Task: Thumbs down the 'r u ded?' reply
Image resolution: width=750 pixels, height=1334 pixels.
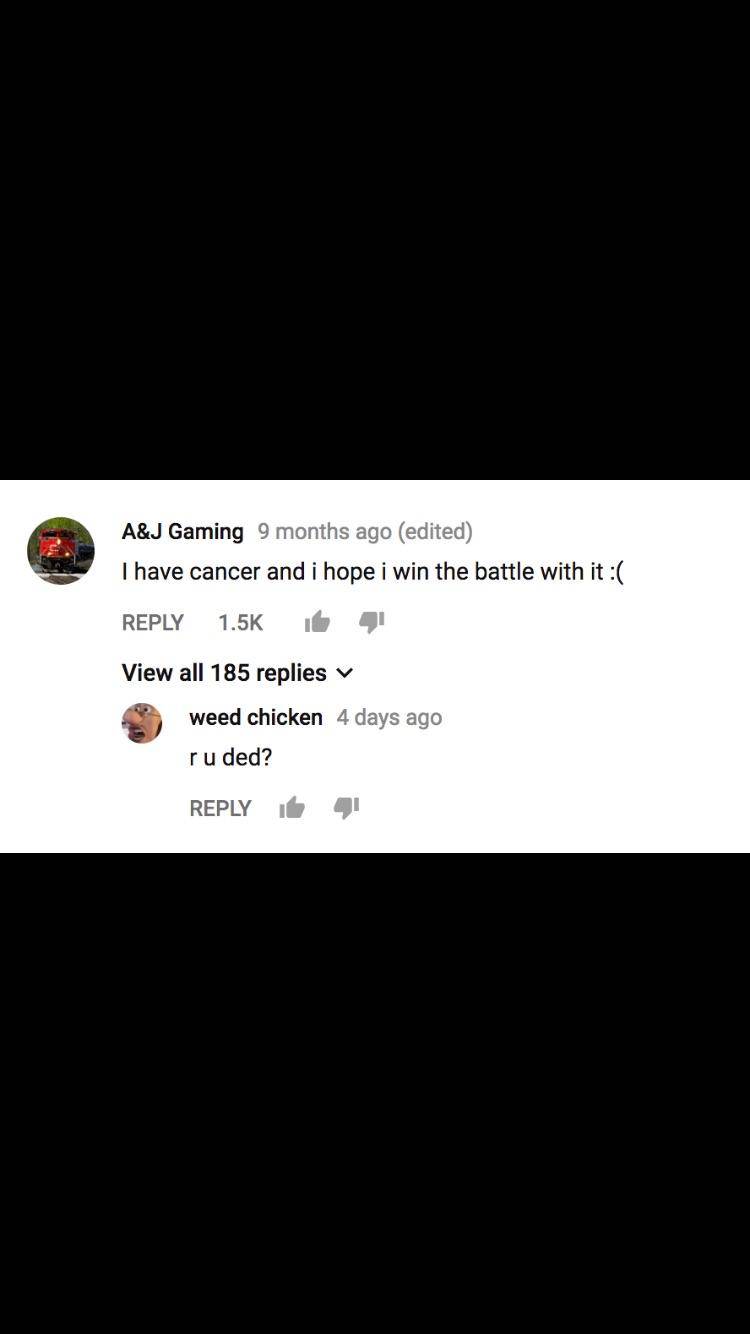Action: [x=346, y=807]
